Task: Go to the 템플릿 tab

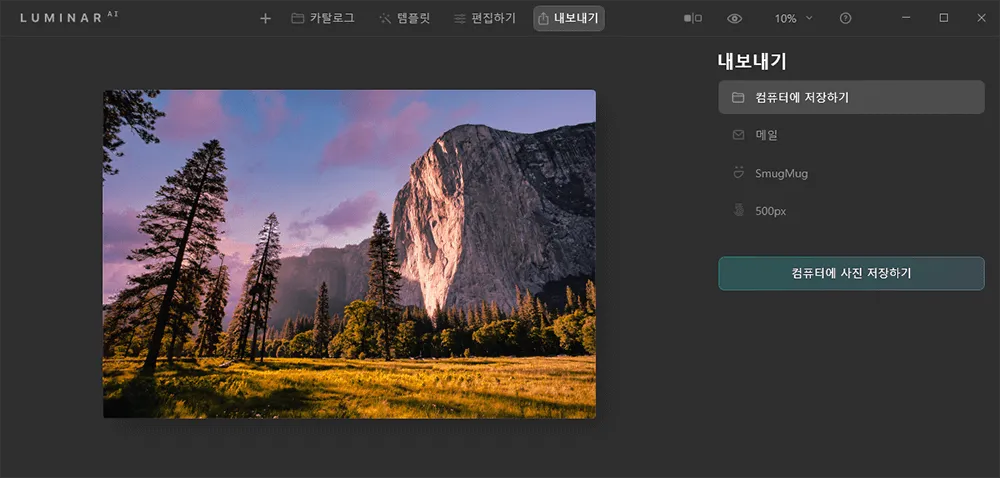Action: click(x=413, y=18)
